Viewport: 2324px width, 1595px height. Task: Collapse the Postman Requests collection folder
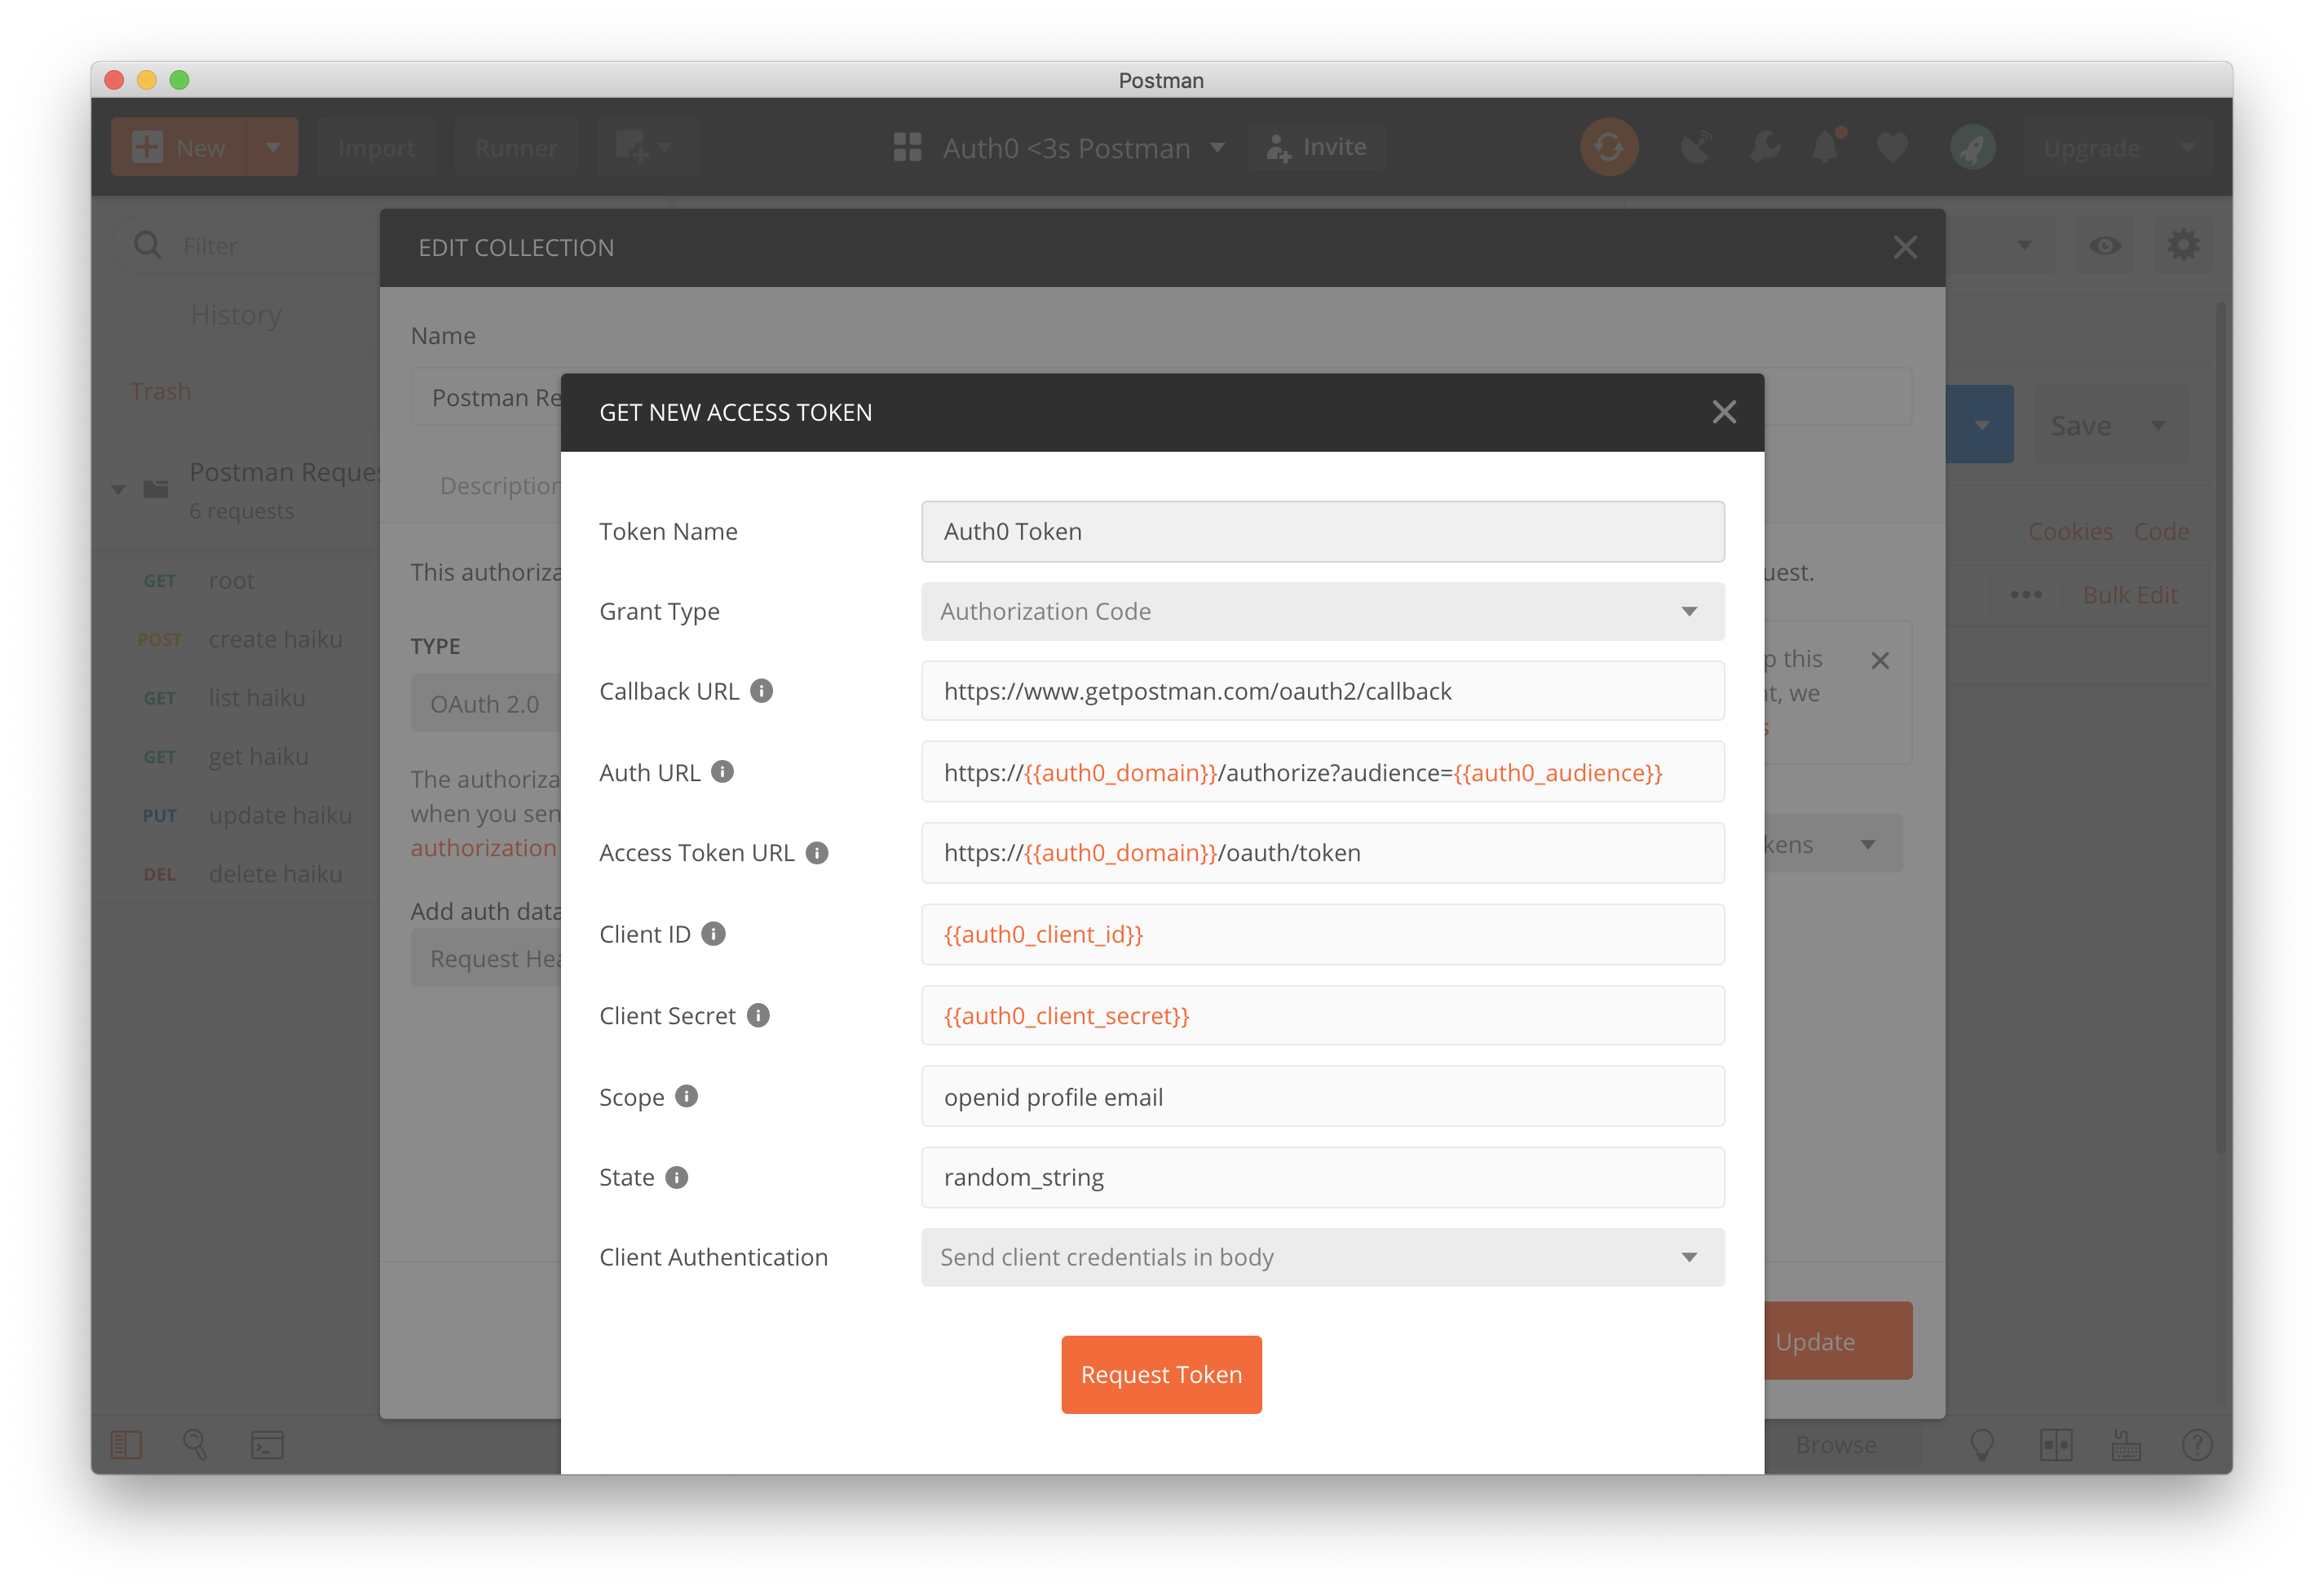coord(118,489)
